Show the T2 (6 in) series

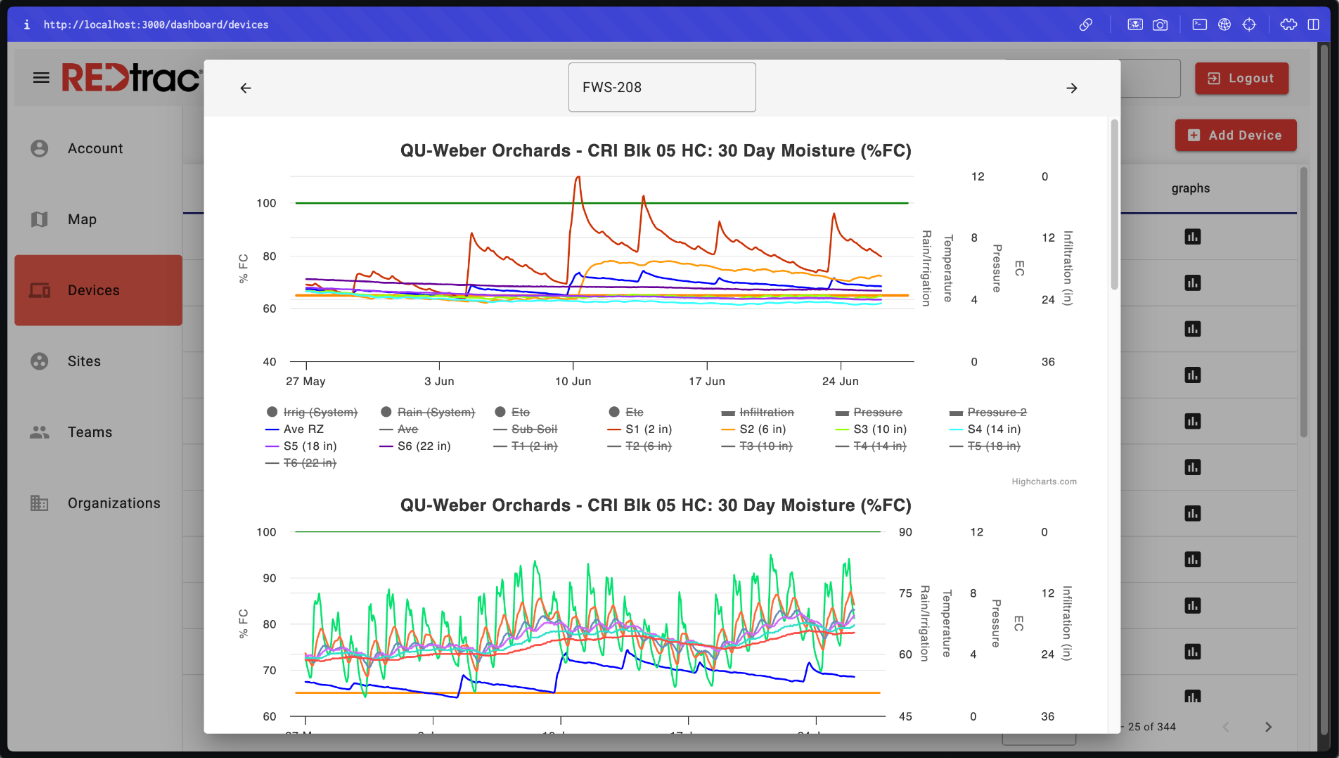point(640,446)
